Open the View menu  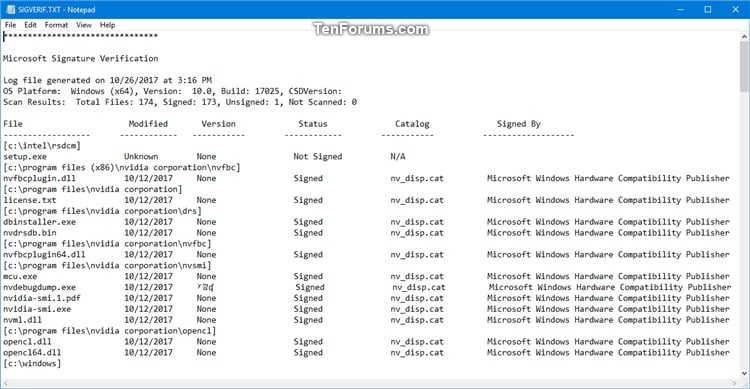pos(84,25)
